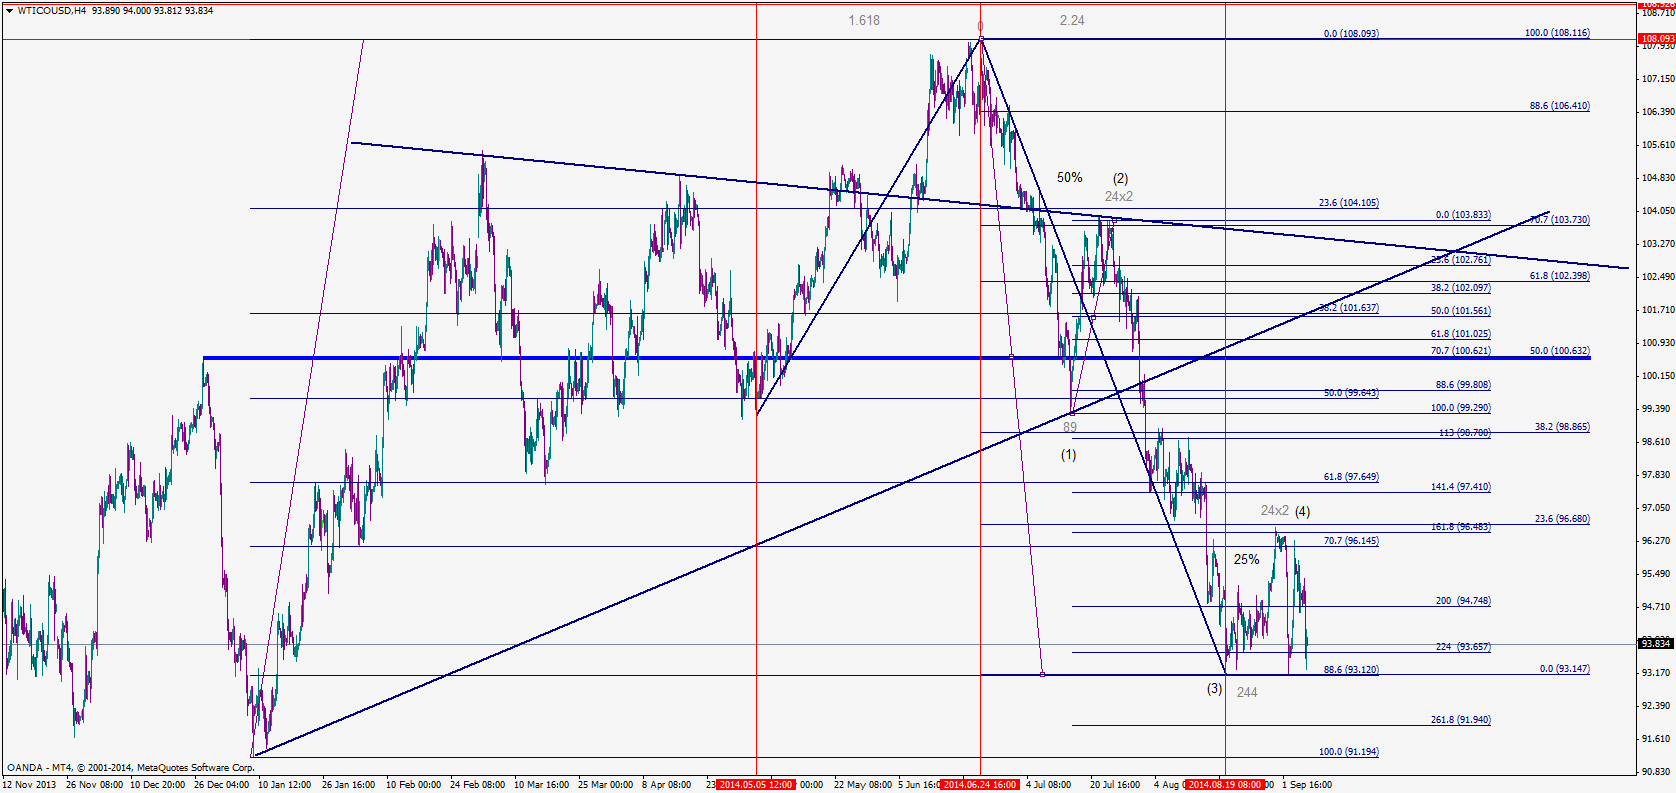Click 98.610 on the price scale
The width and height of the screenshot is (1676, 793).
coord(1657,441)
